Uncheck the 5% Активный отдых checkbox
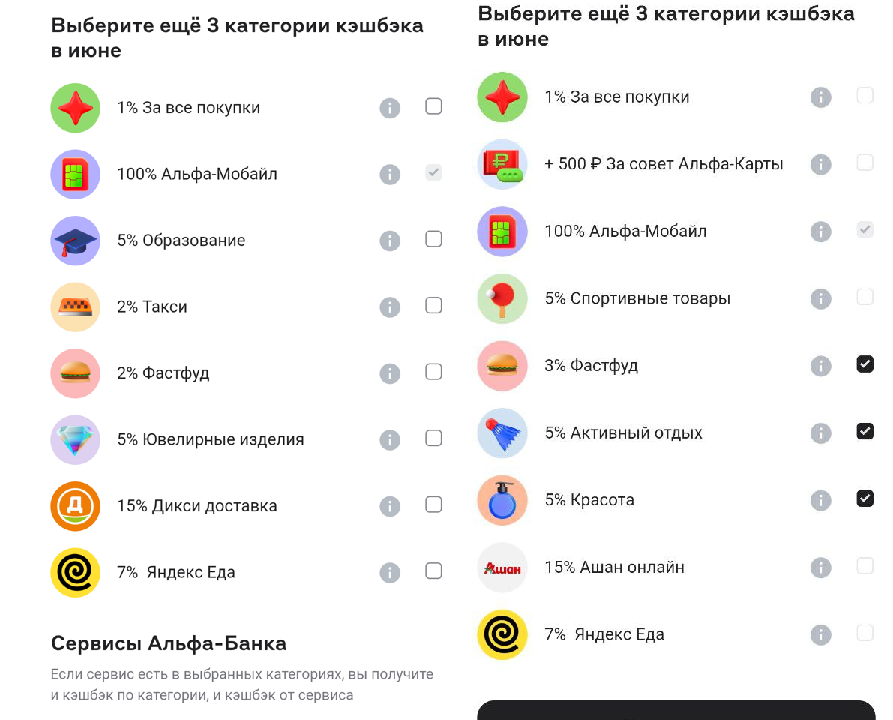The image size is (893, 720). [865, 431]
